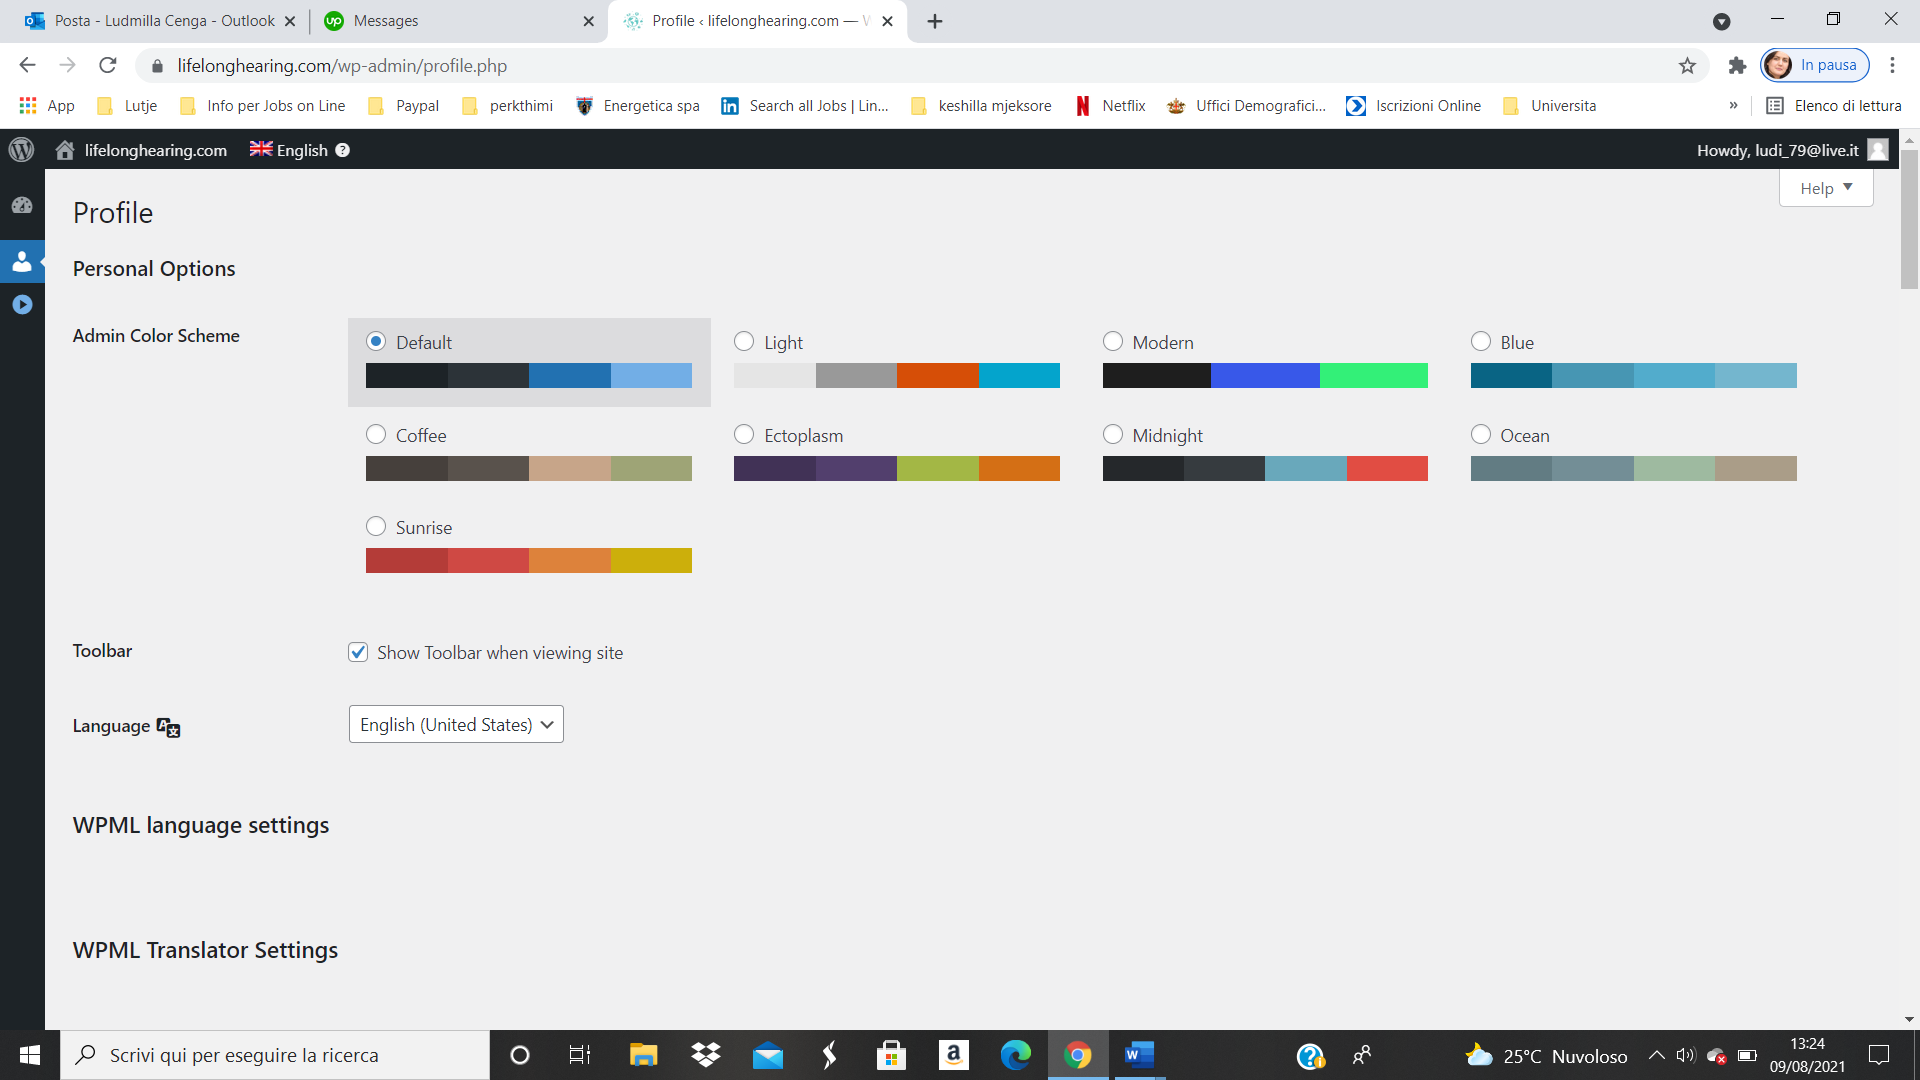The image size is (1920, 1080).
Task: Expand the hidden bookmarks overflow chevron
Action: tap(1733, 106)
